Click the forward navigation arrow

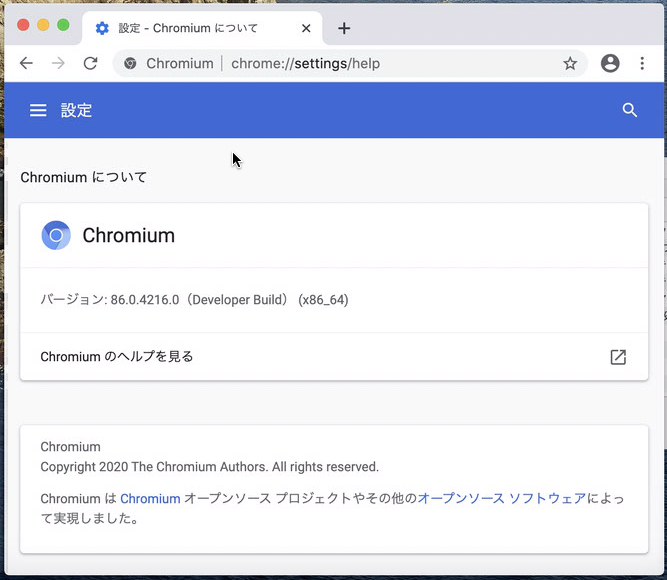pos(58,64)
